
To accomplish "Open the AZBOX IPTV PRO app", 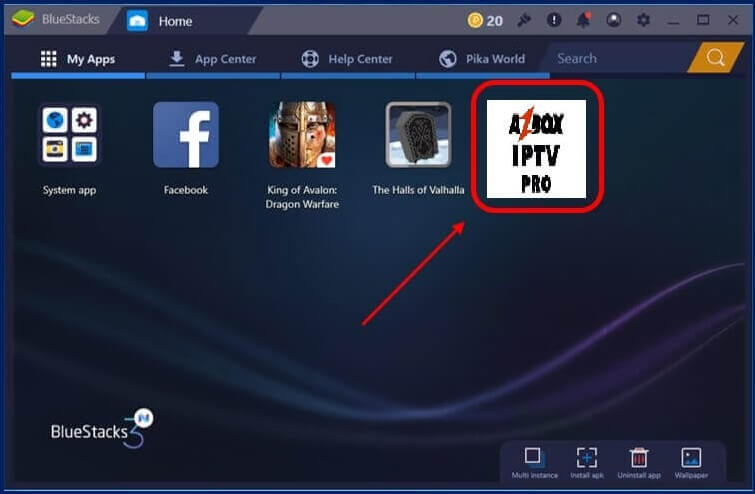I will [x=536, y=148].
